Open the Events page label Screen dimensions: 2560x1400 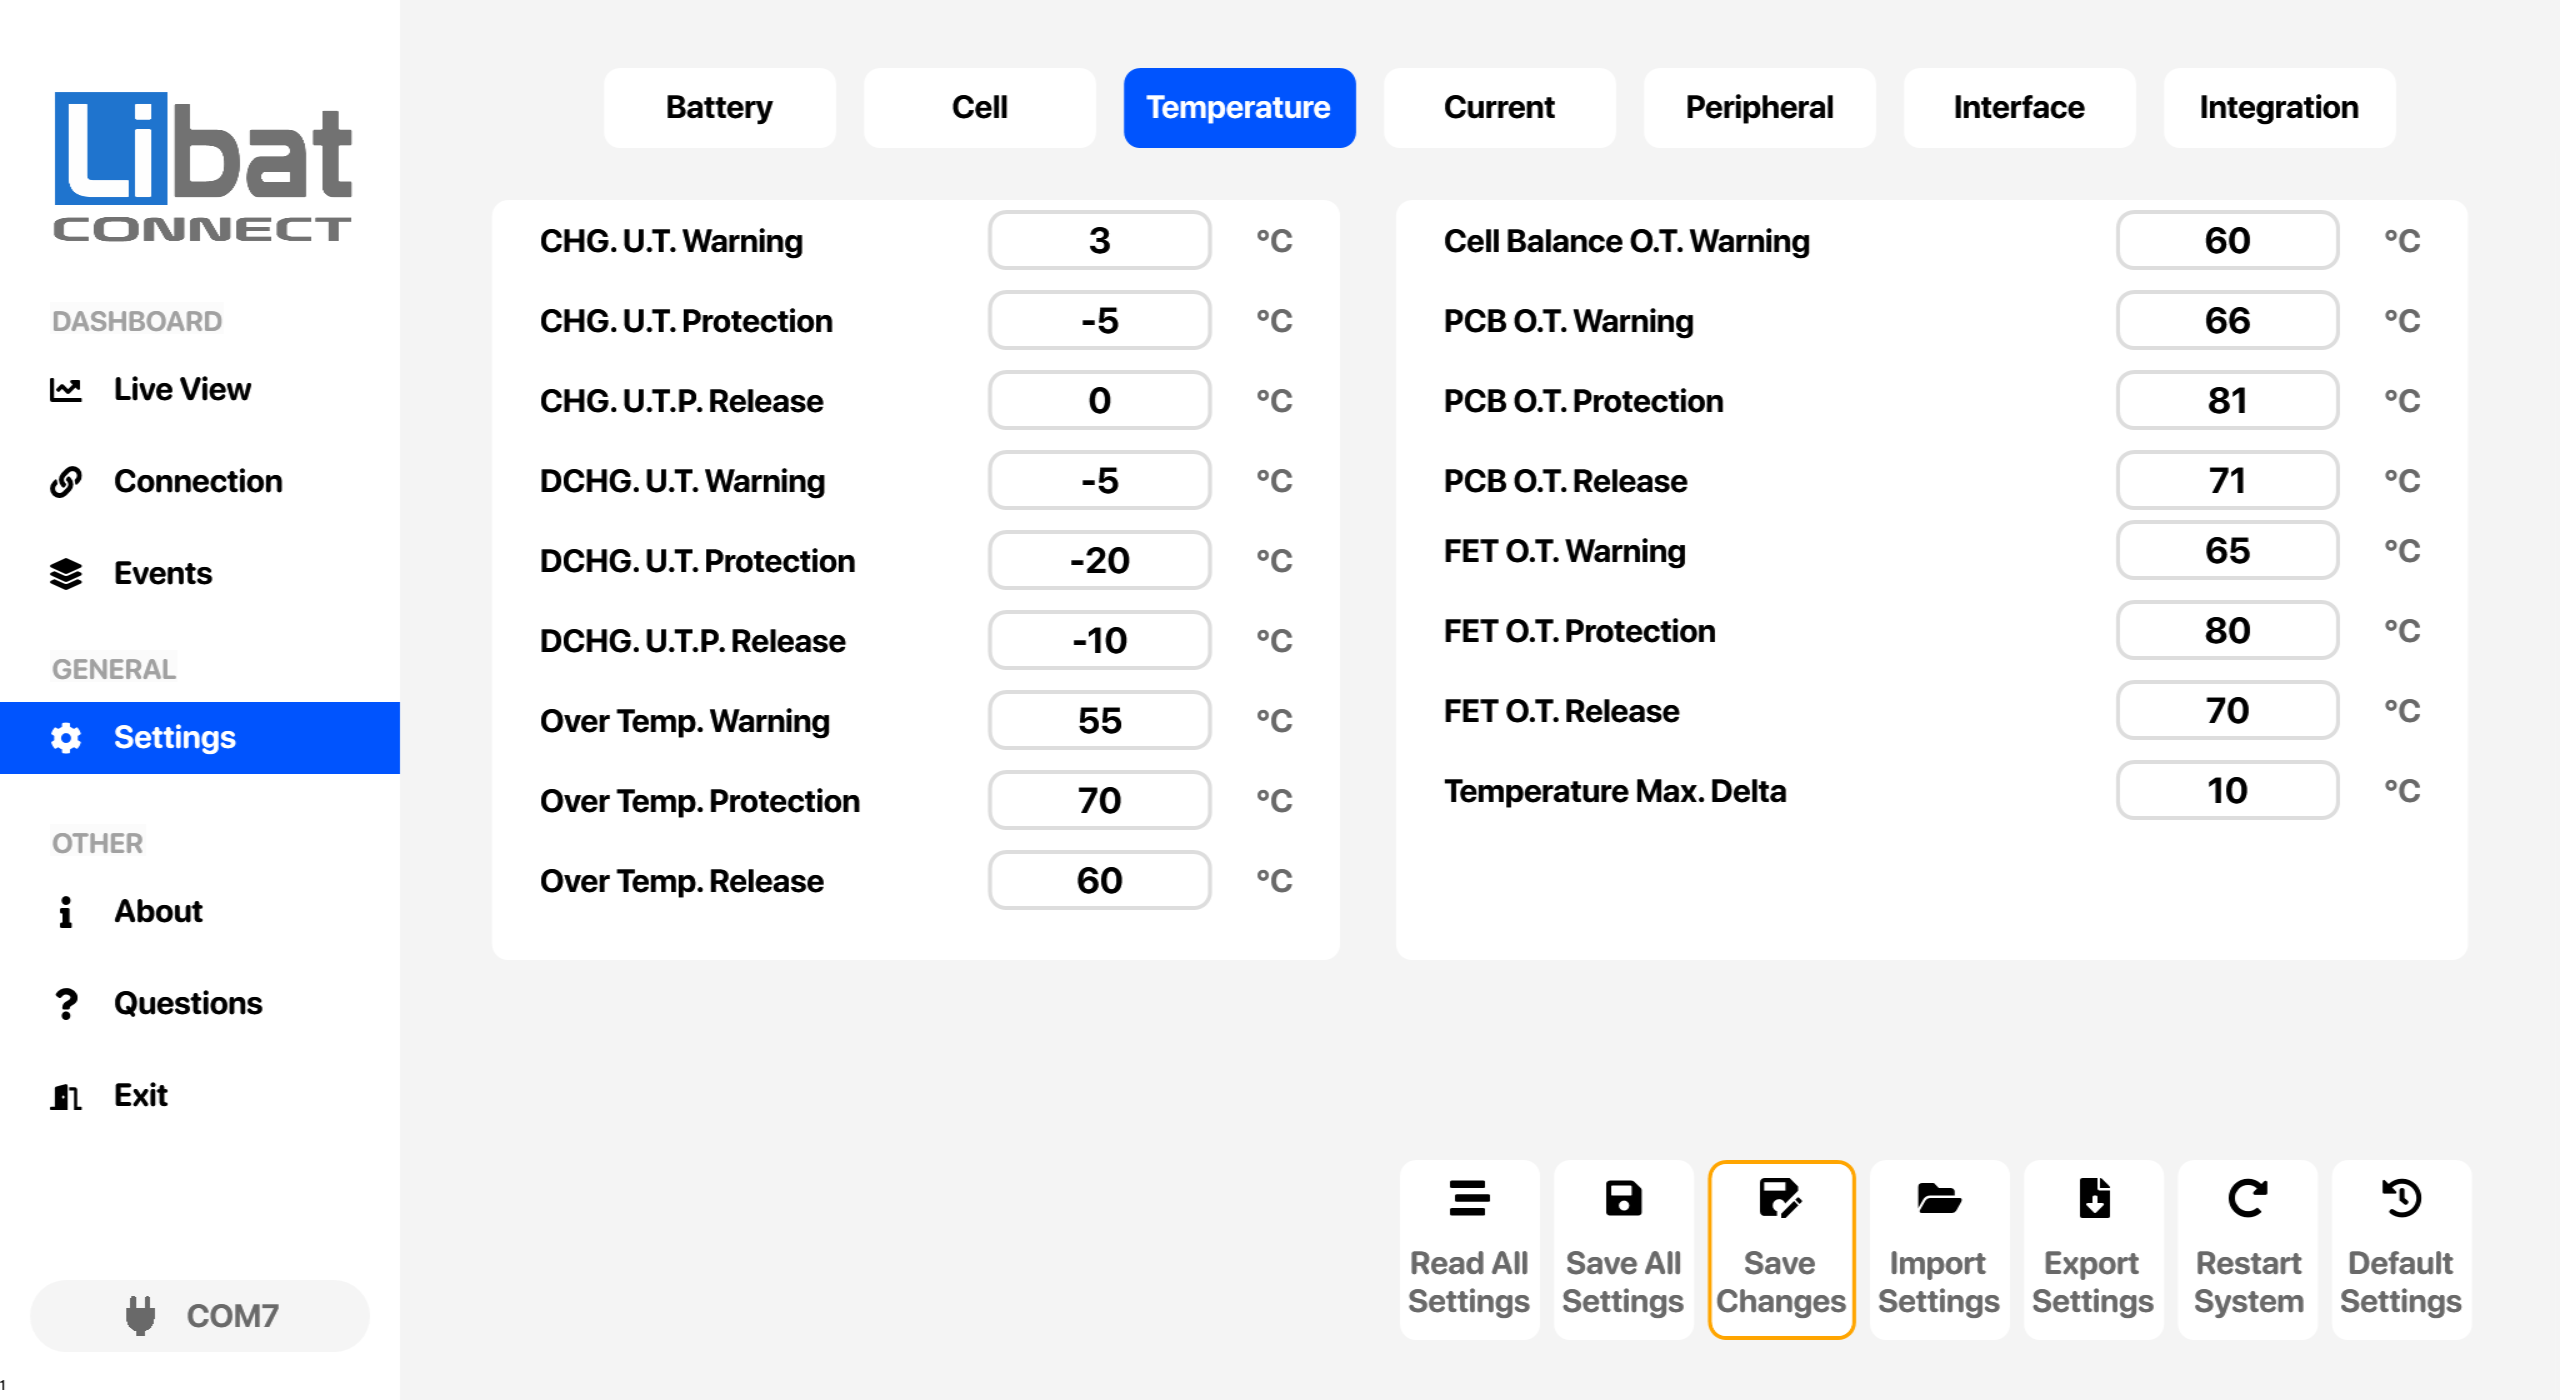pos(163,573)
